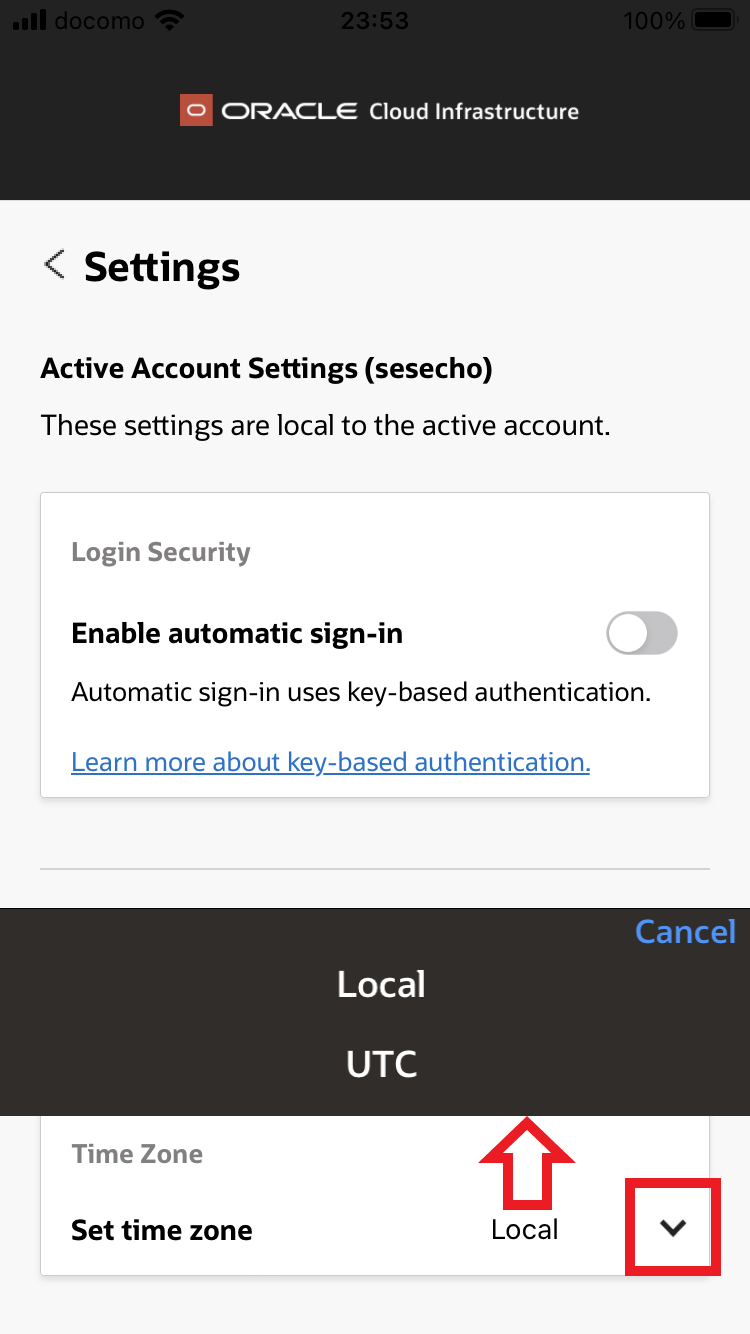
Task: Tap the cellular signal bars icon
Action: click(30, 21)
